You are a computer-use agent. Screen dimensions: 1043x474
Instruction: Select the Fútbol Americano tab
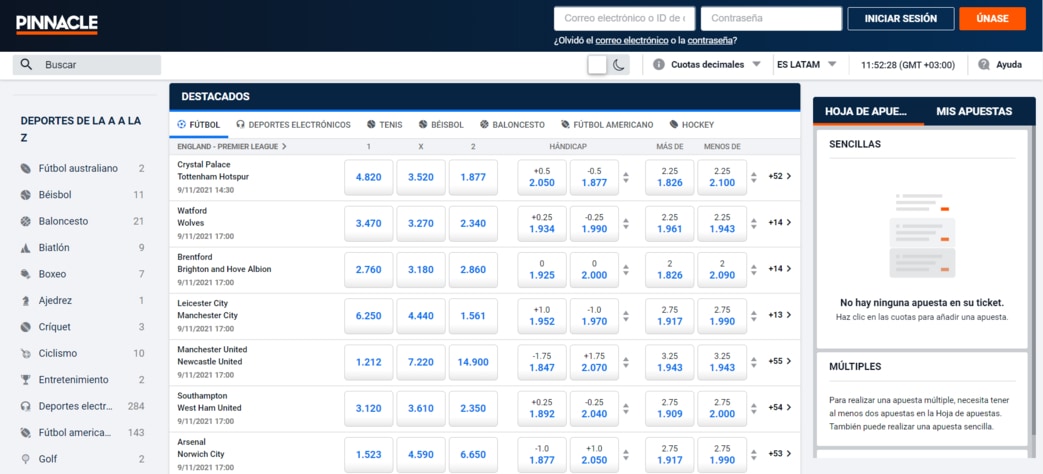click(x=607, y=124)
